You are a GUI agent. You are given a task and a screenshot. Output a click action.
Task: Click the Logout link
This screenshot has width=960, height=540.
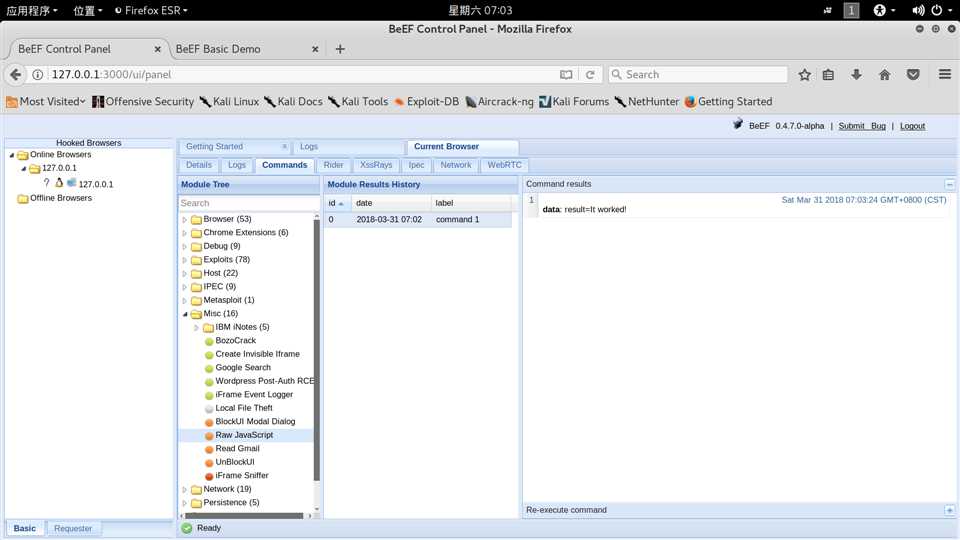tap(912, 126)
